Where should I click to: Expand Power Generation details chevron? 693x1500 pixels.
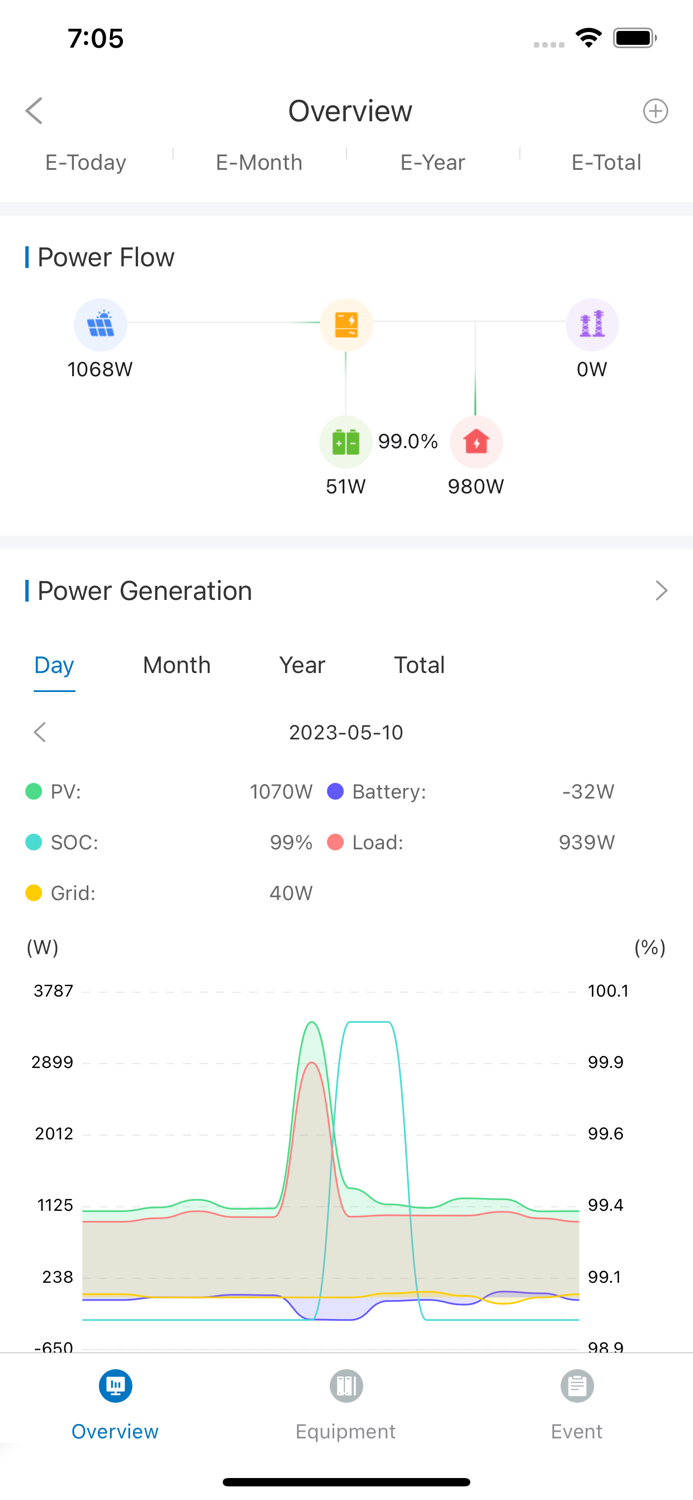(661, 591)
